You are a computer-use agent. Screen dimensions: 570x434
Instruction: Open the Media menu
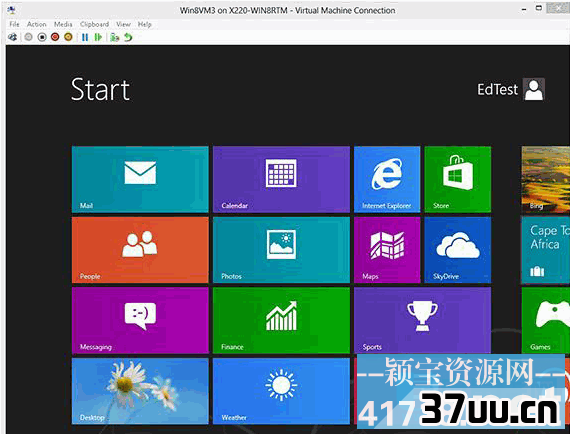pyautogui.click(x=63, y=24)
